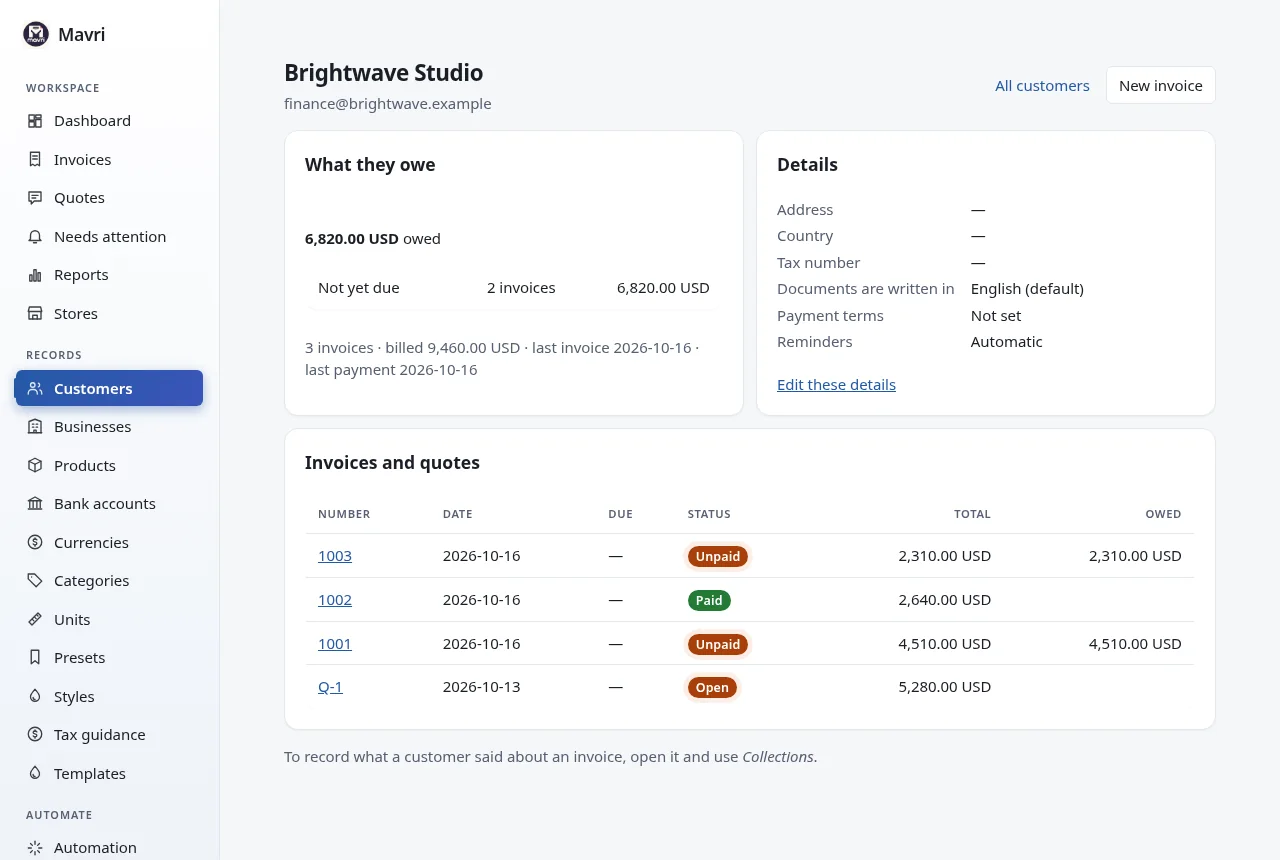Follow the All customers link
This screenshot has height=860, width=1280.
coord(1042,86)
